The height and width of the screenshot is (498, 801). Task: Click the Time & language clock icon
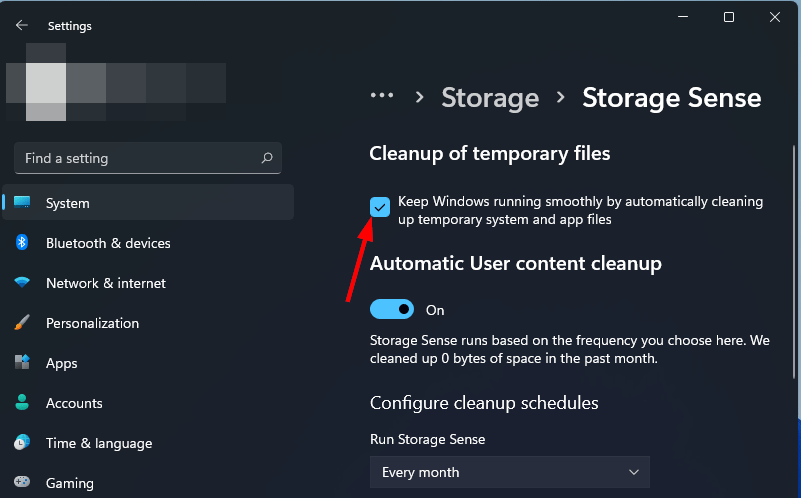pyautogui.click(x=22, y=442)
